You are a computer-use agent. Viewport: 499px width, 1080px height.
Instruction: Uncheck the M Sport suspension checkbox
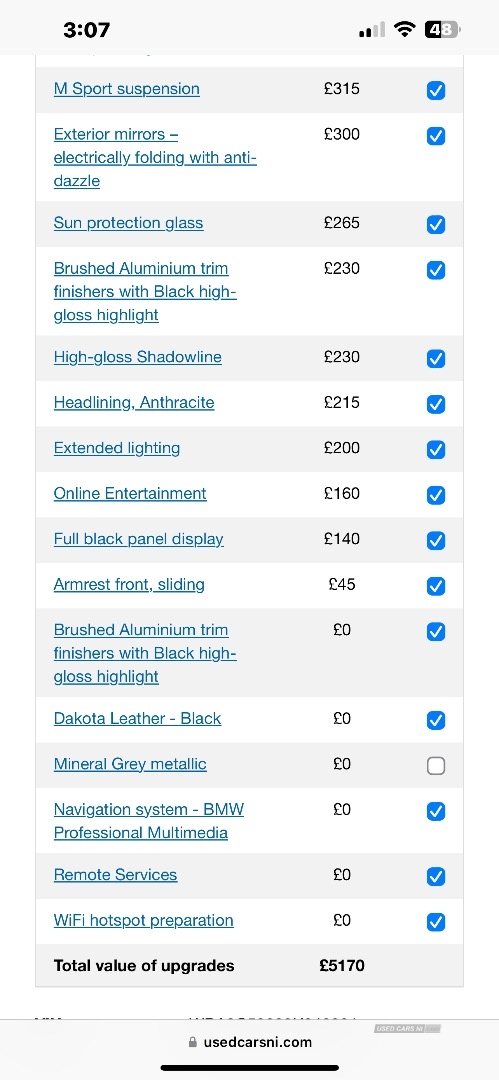(436, 90)
